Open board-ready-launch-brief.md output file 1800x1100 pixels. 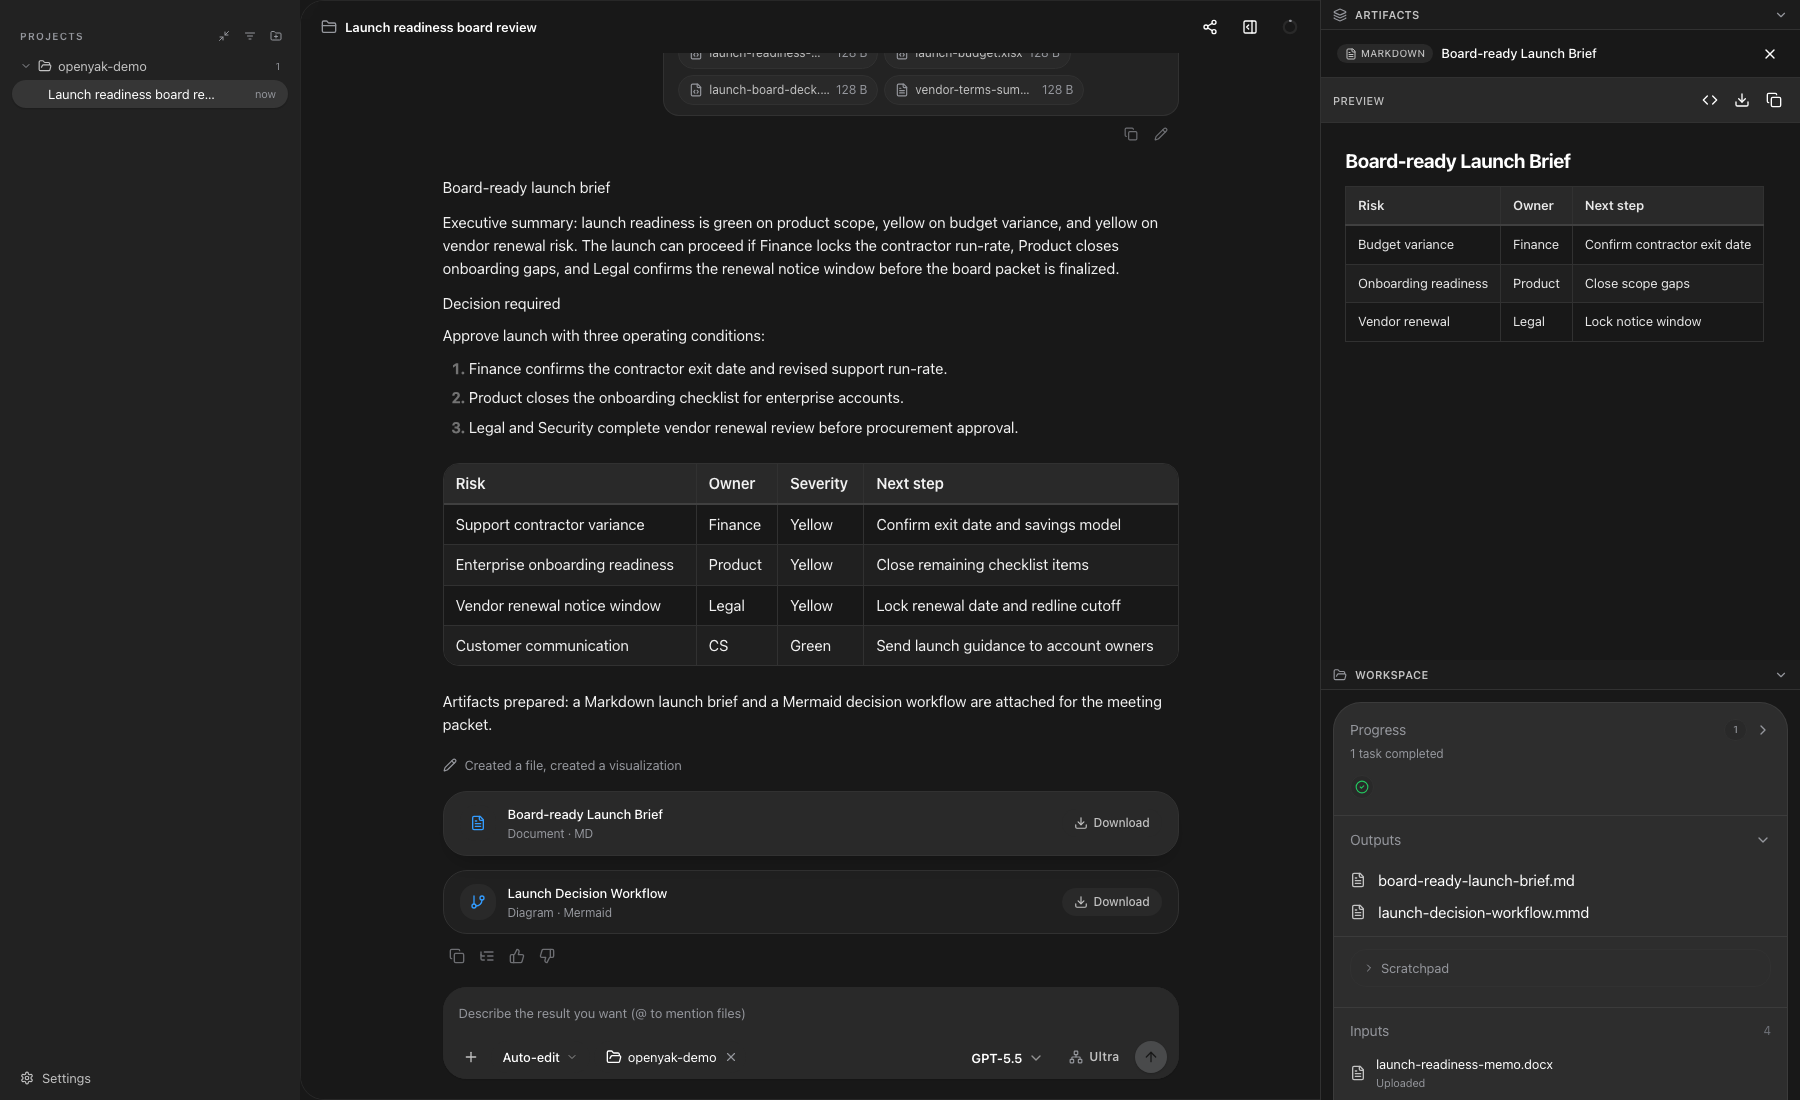[1476, 881]
